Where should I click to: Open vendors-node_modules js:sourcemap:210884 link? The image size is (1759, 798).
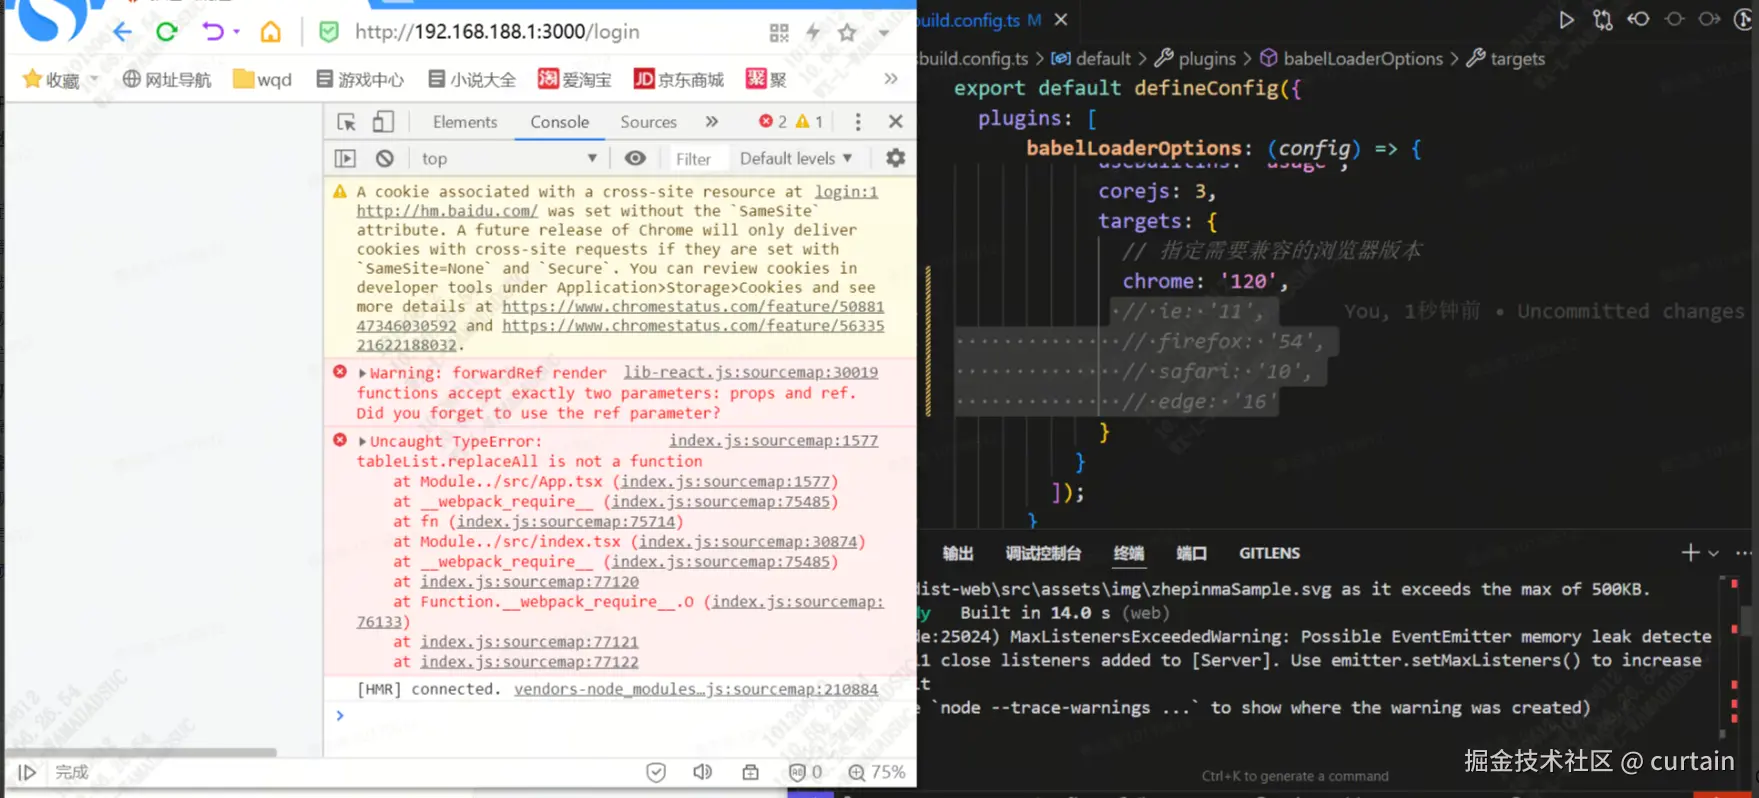tap(696, 689)
